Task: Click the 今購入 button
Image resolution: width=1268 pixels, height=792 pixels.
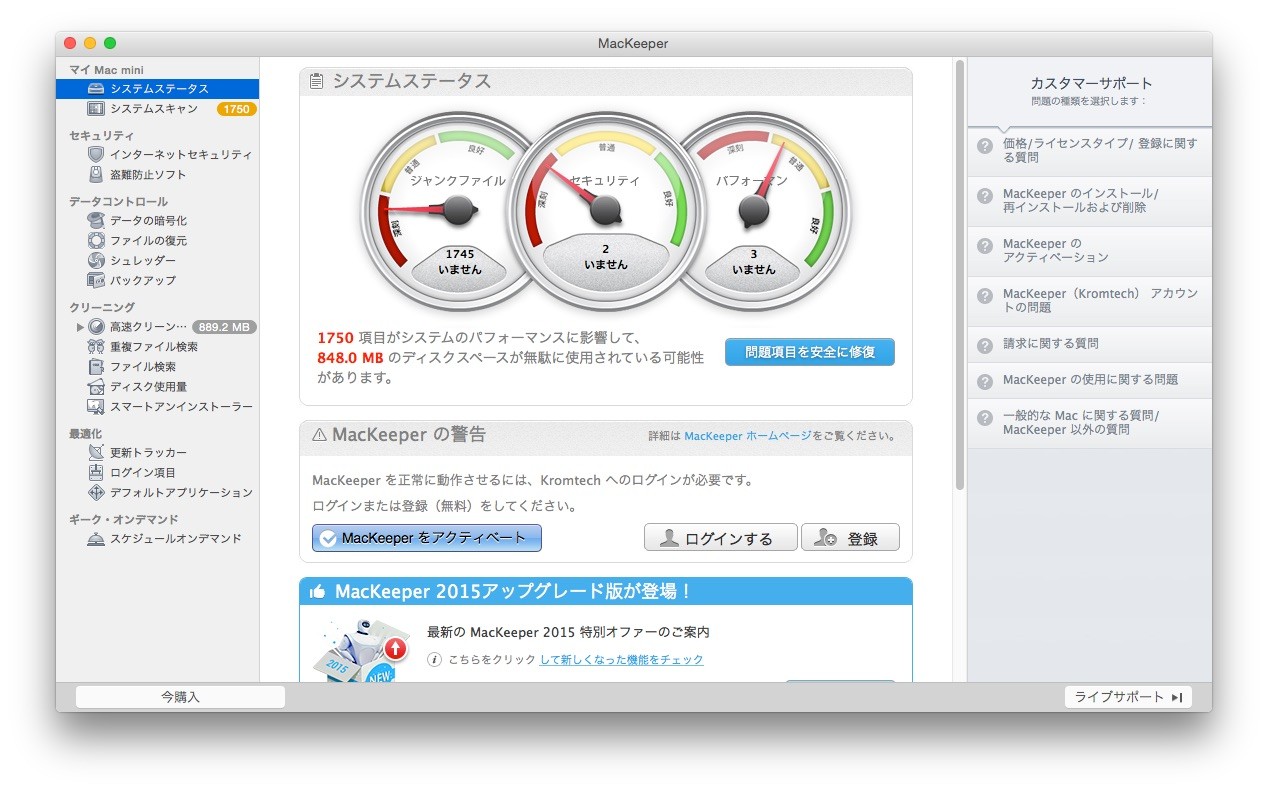Action: coord(180,697)
